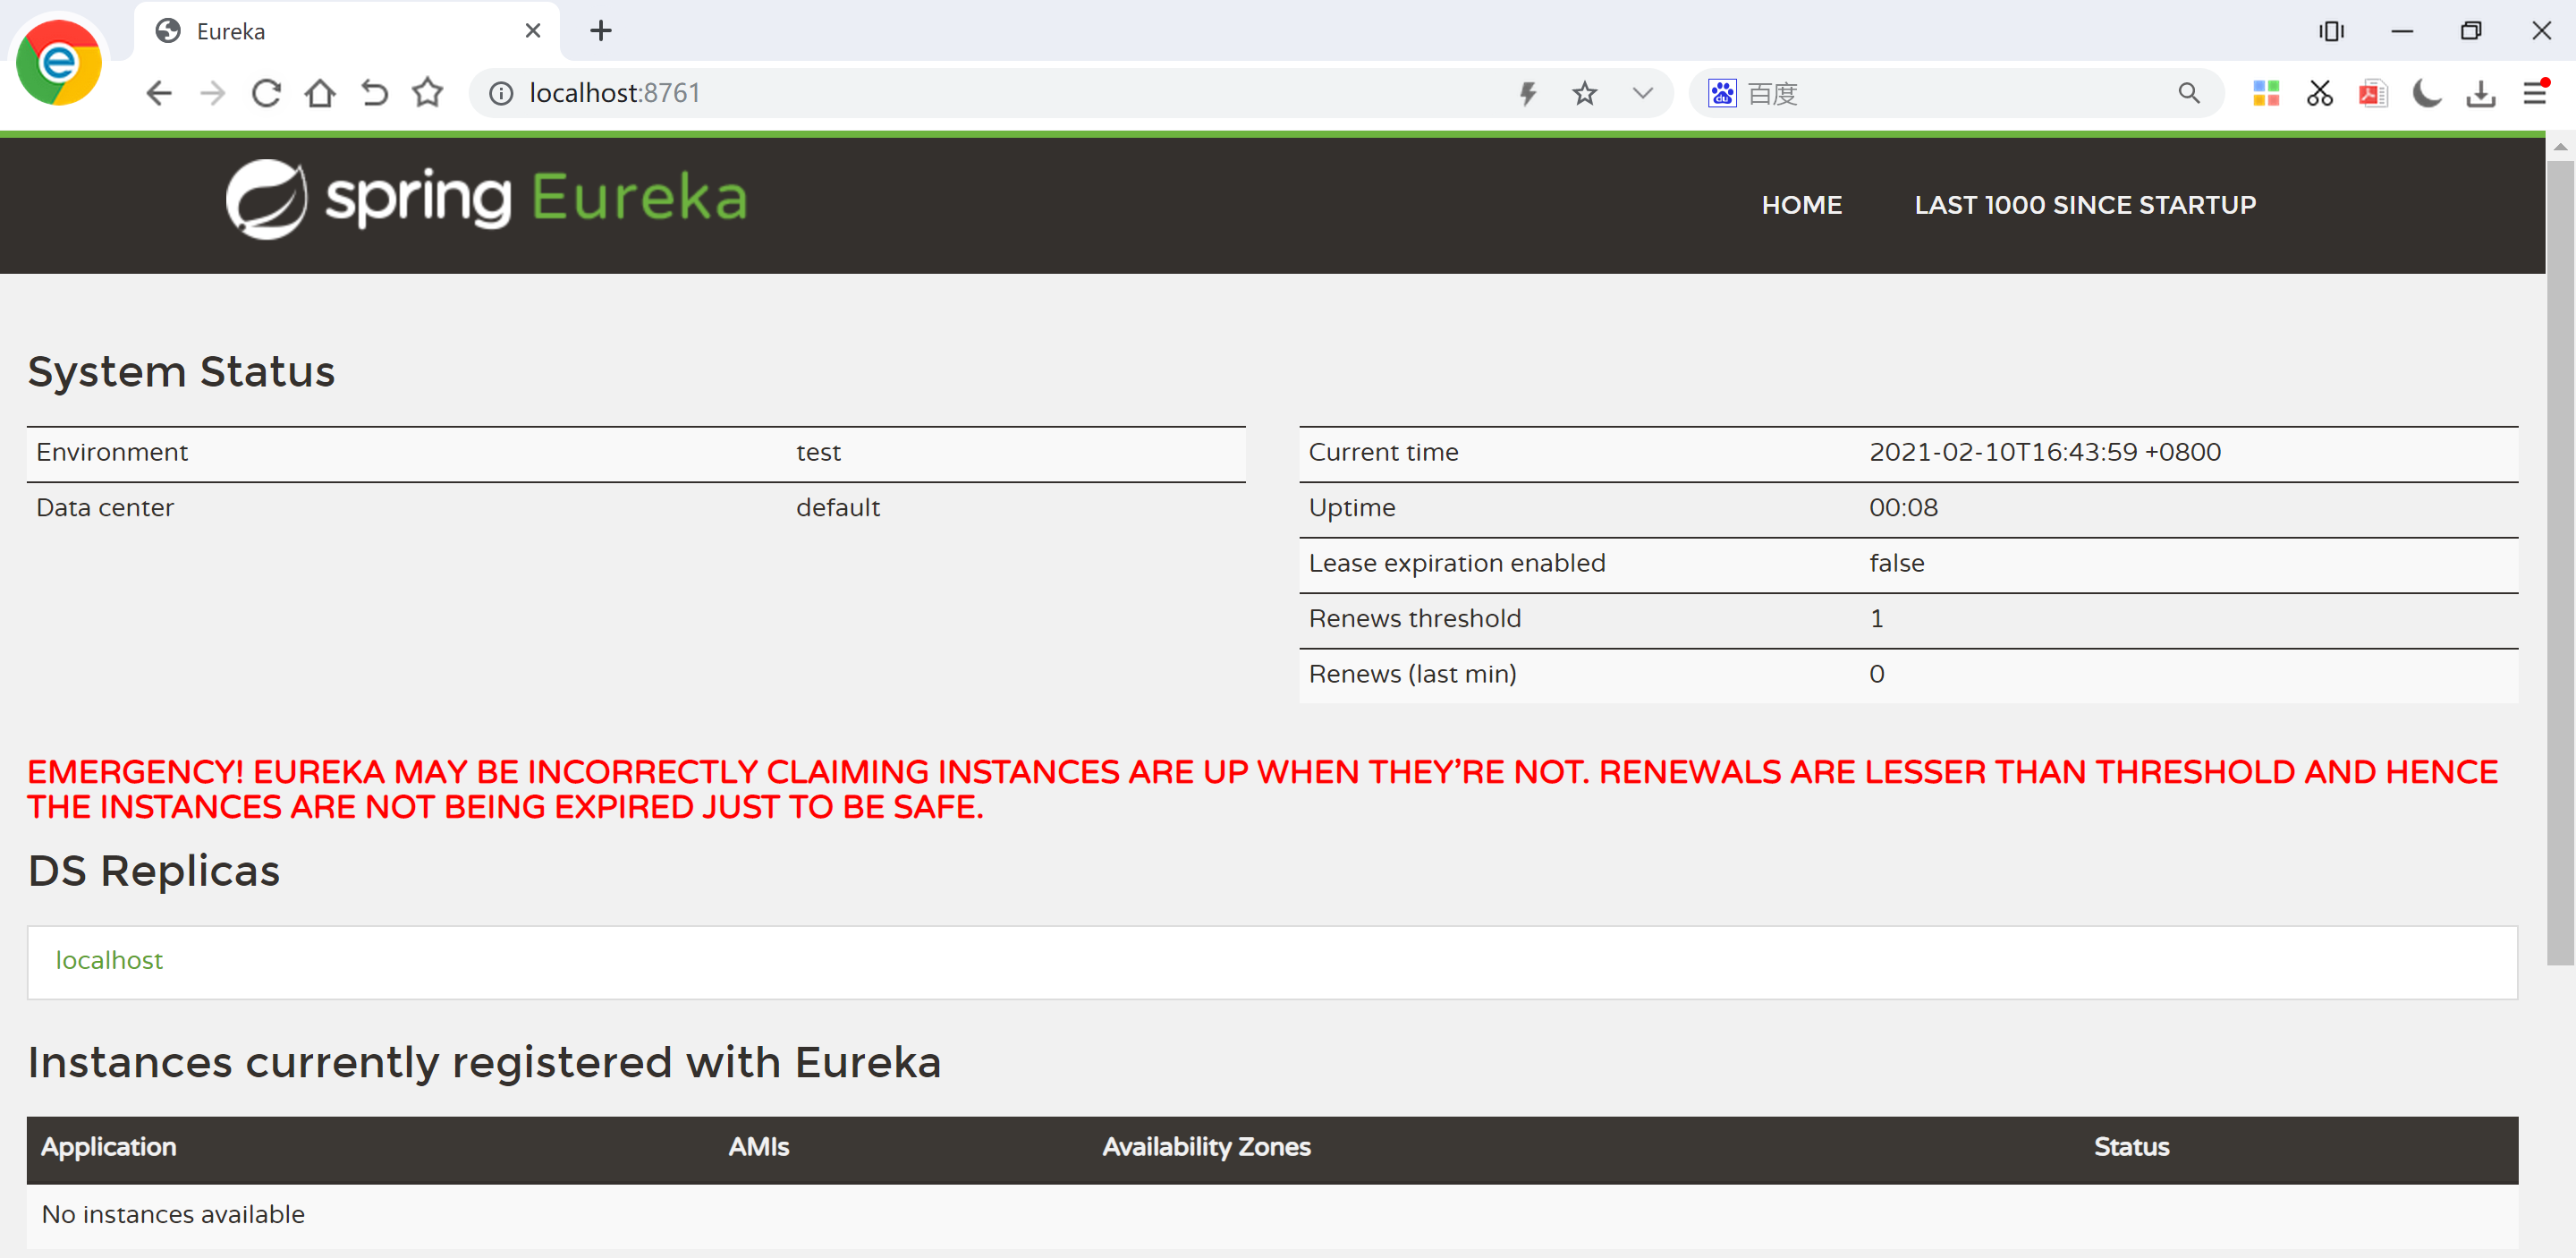
Task: Click the red EMERGENCY warning text
Action: click(1262, 789)
